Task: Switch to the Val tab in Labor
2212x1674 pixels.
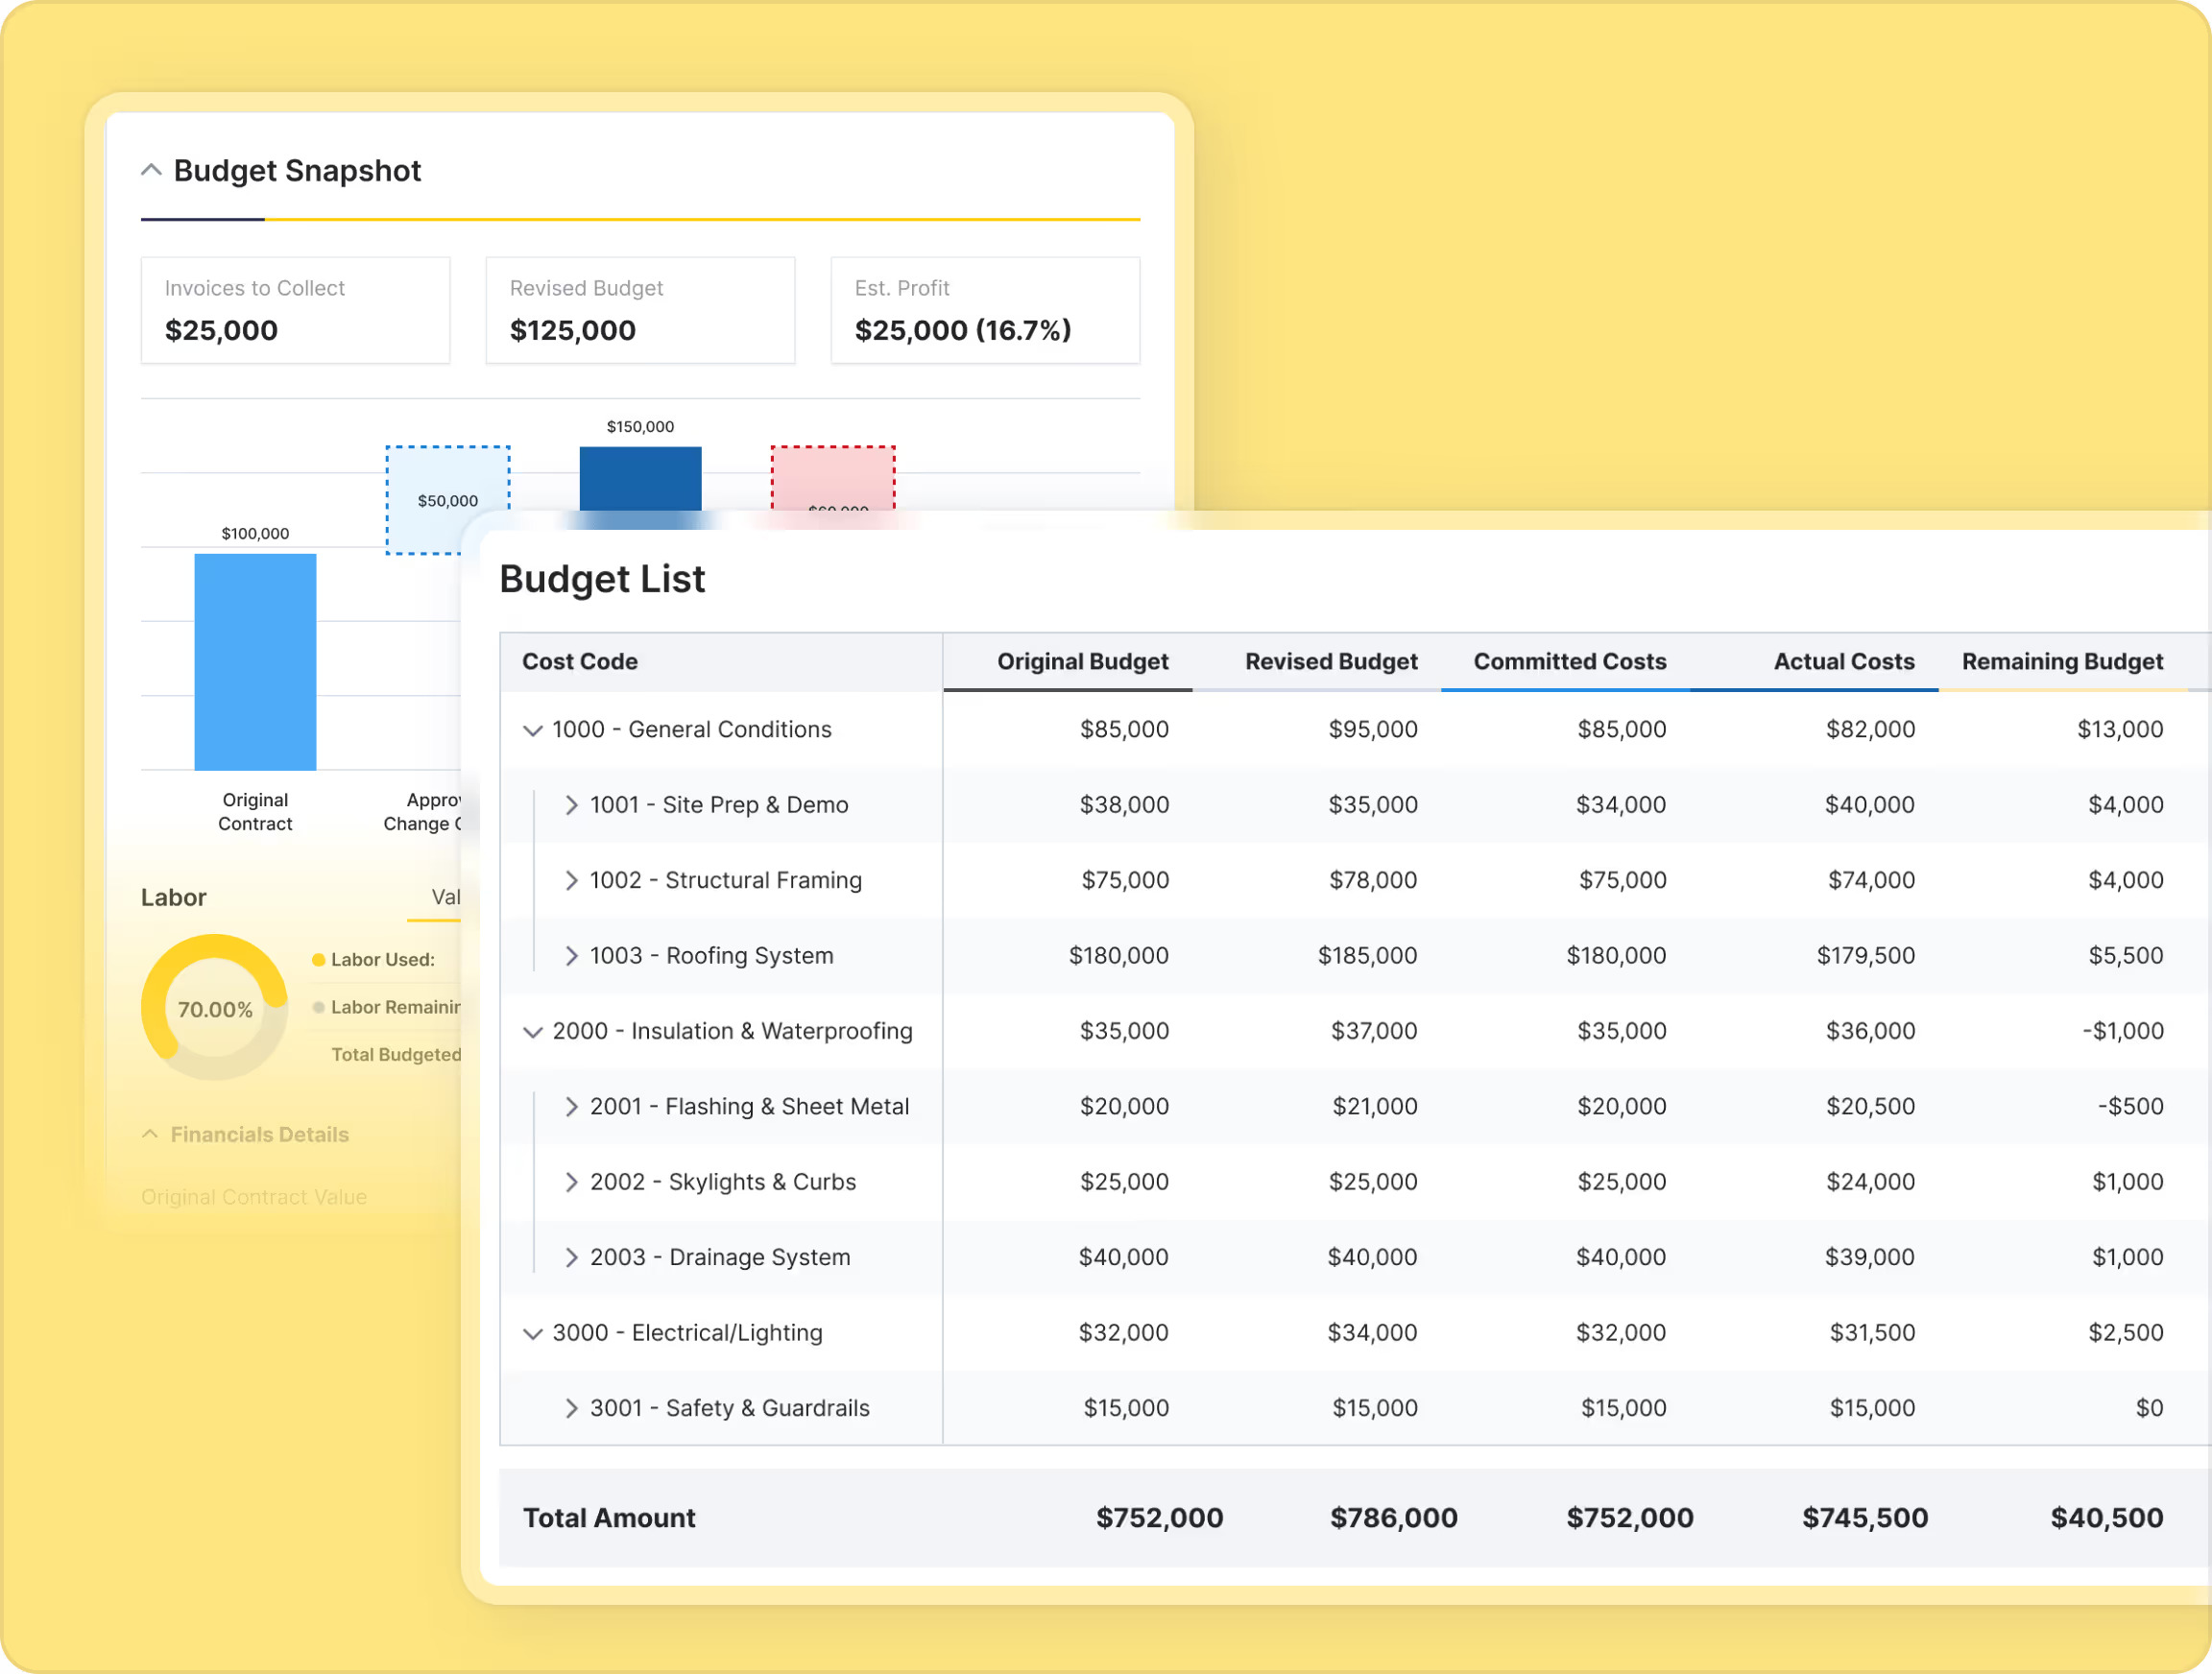Action: [445, 898]
